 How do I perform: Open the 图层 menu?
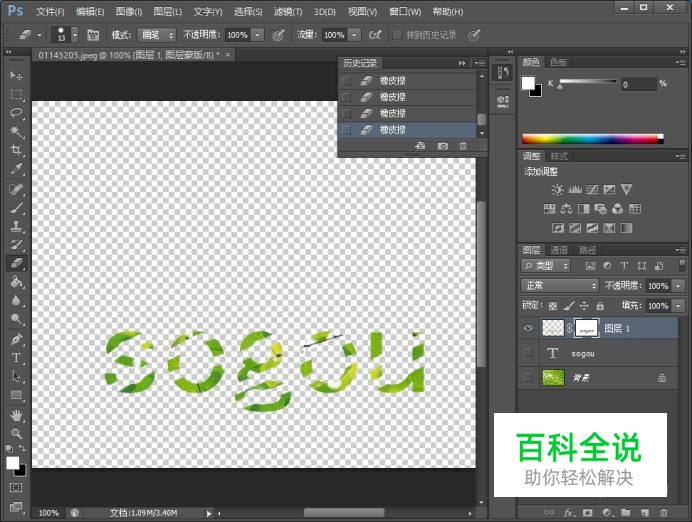click(167, 11)
